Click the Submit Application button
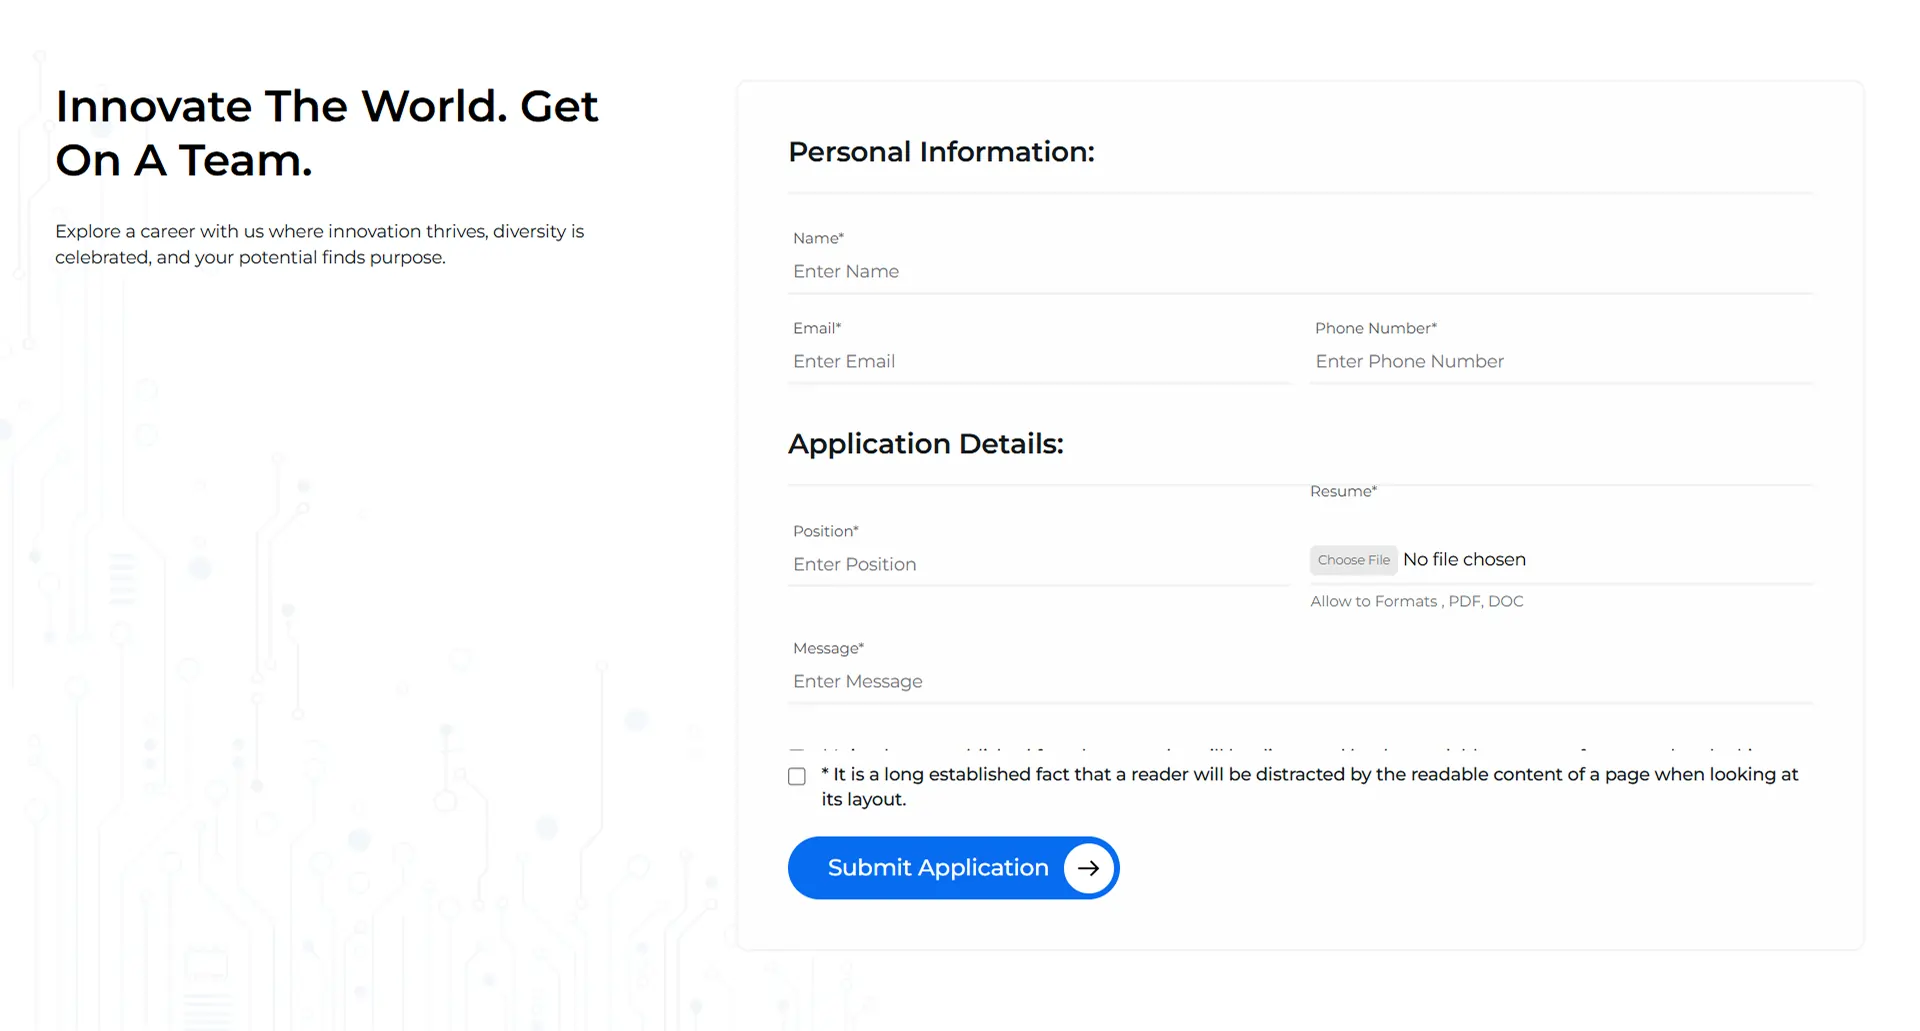The width and height of the screenshot is (1920, 1031). (x=938, y=868)
